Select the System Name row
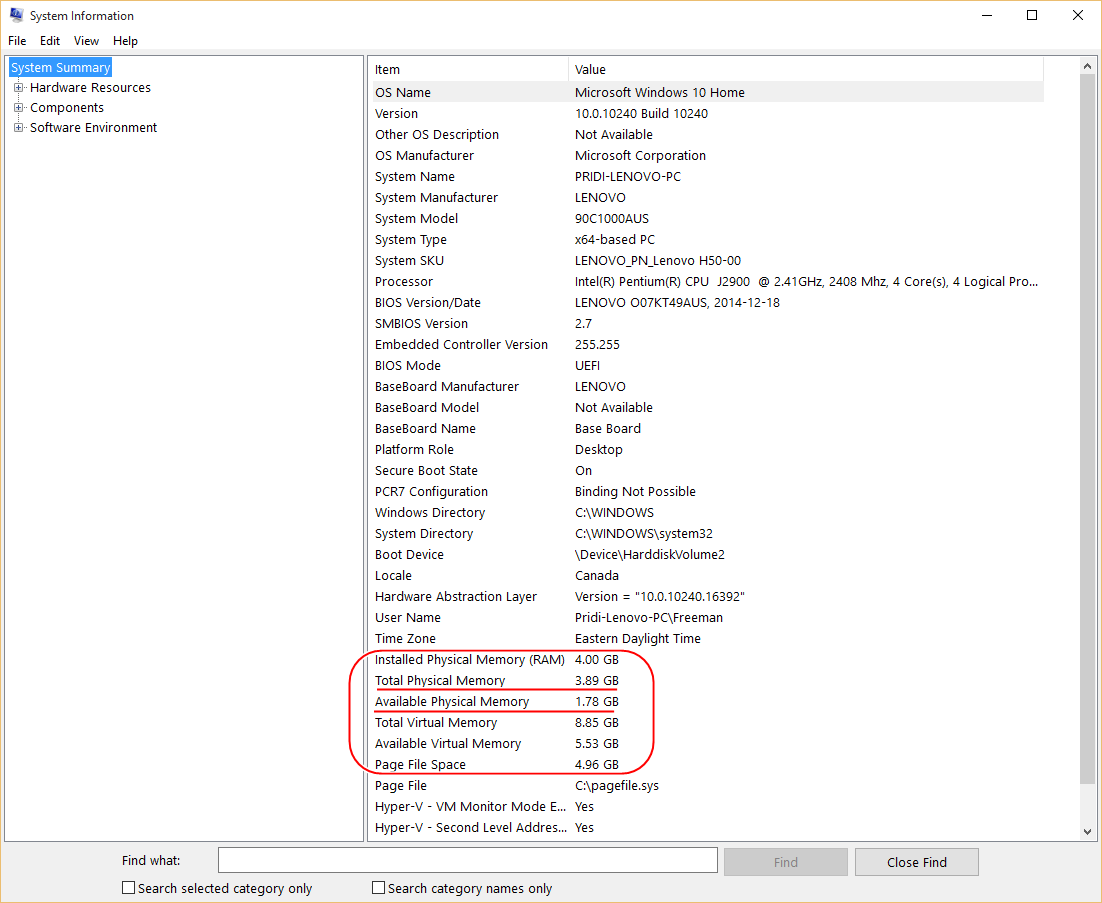The width and height of the screenshot is (1102, 903). point(708,176)
